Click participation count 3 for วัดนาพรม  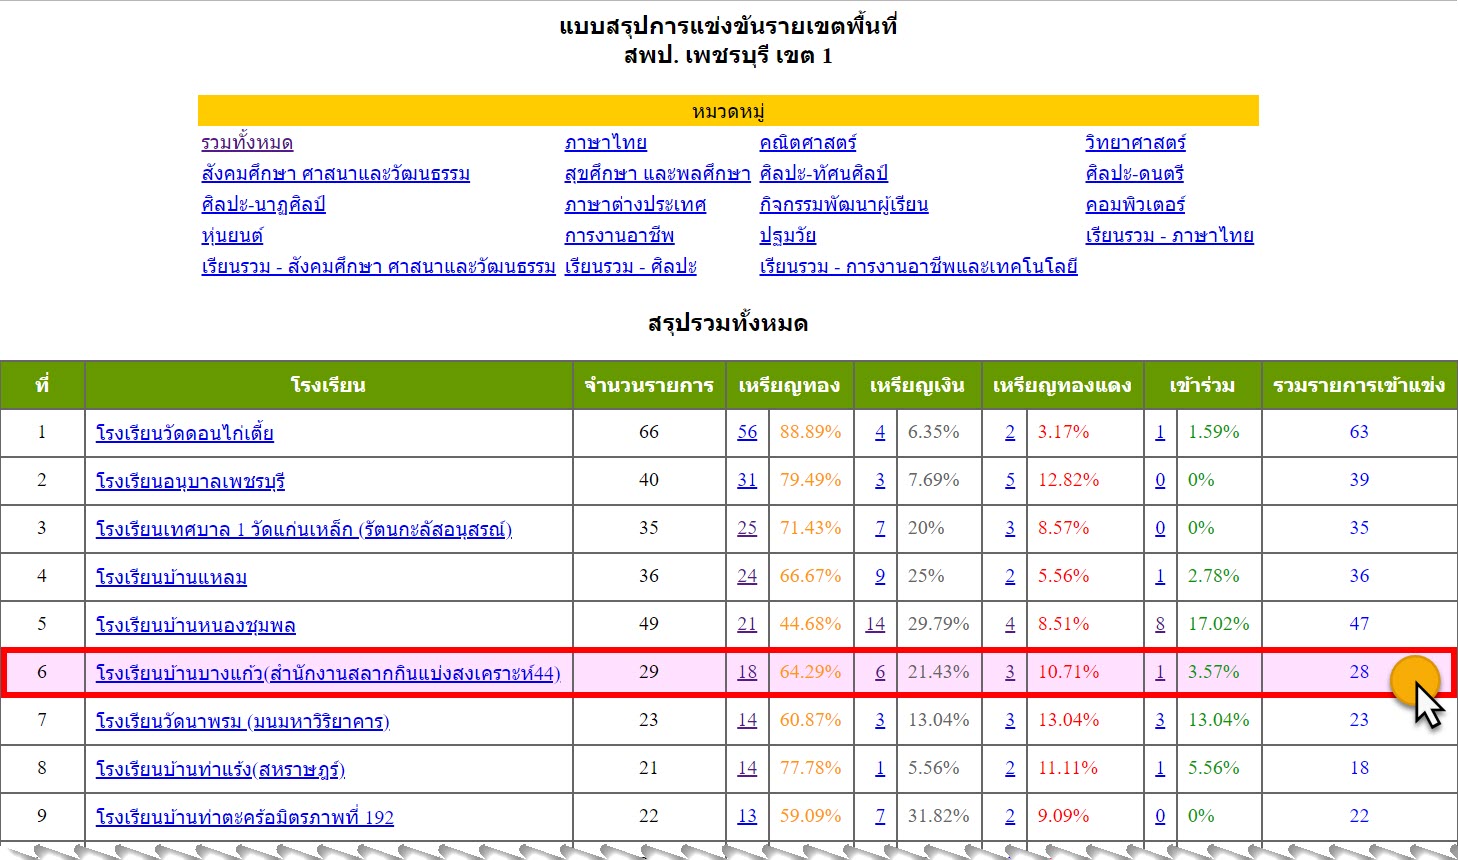click(1160, 720)
